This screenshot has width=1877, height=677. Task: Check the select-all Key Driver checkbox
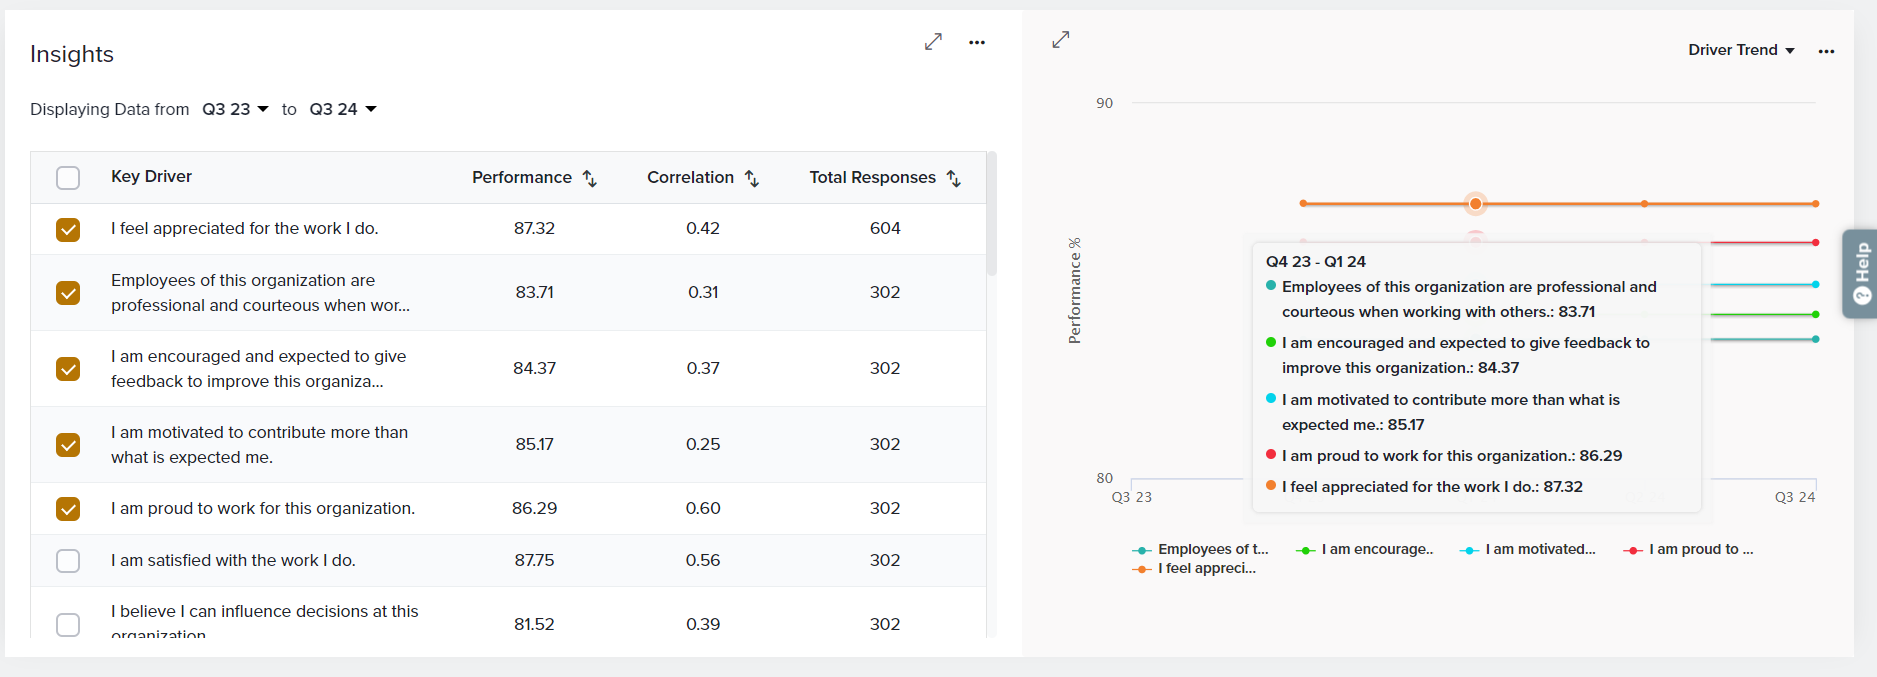(68, 178)
